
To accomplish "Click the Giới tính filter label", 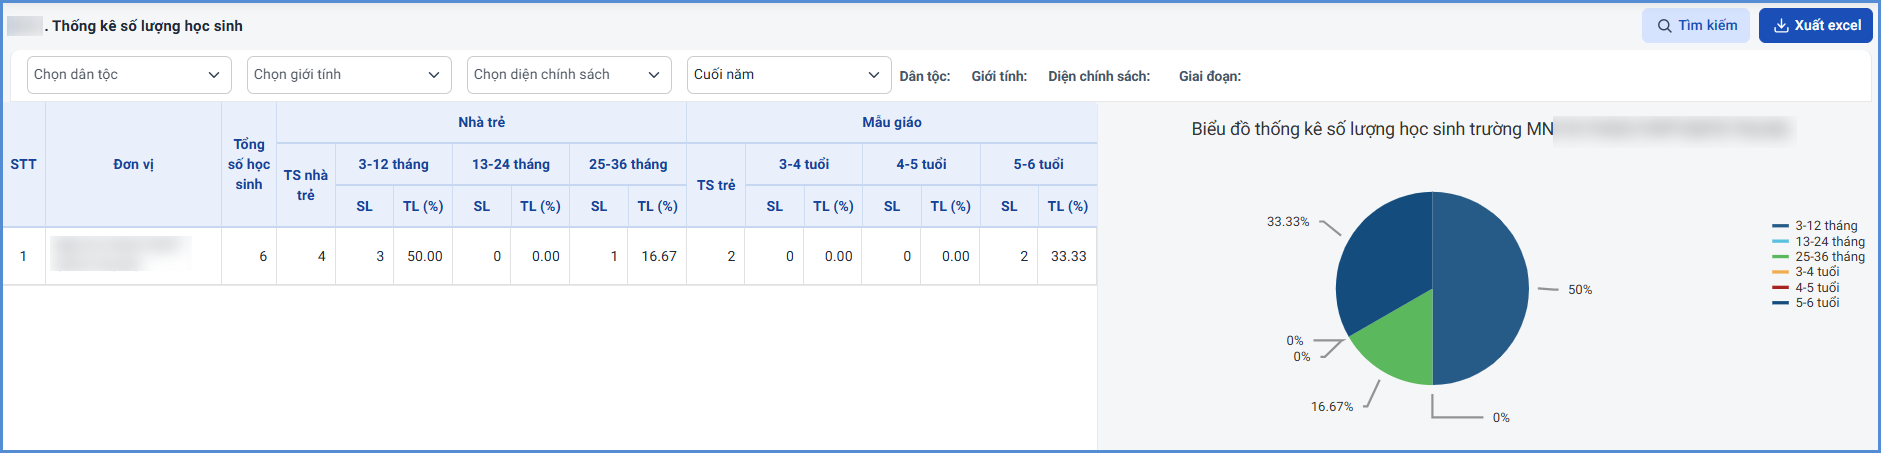I will [x=999, y=76].
